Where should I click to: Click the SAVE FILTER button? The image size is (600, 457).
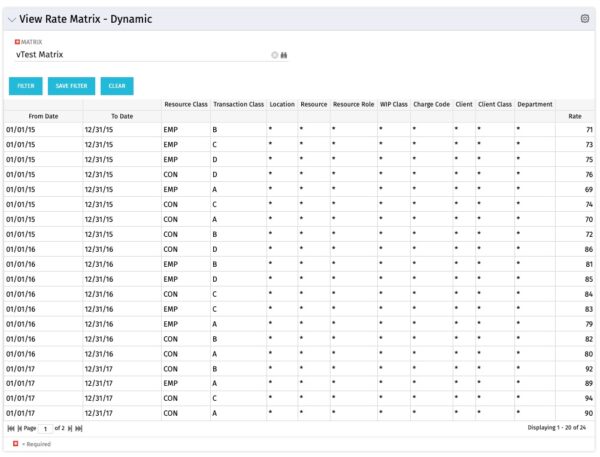point(72,86)
